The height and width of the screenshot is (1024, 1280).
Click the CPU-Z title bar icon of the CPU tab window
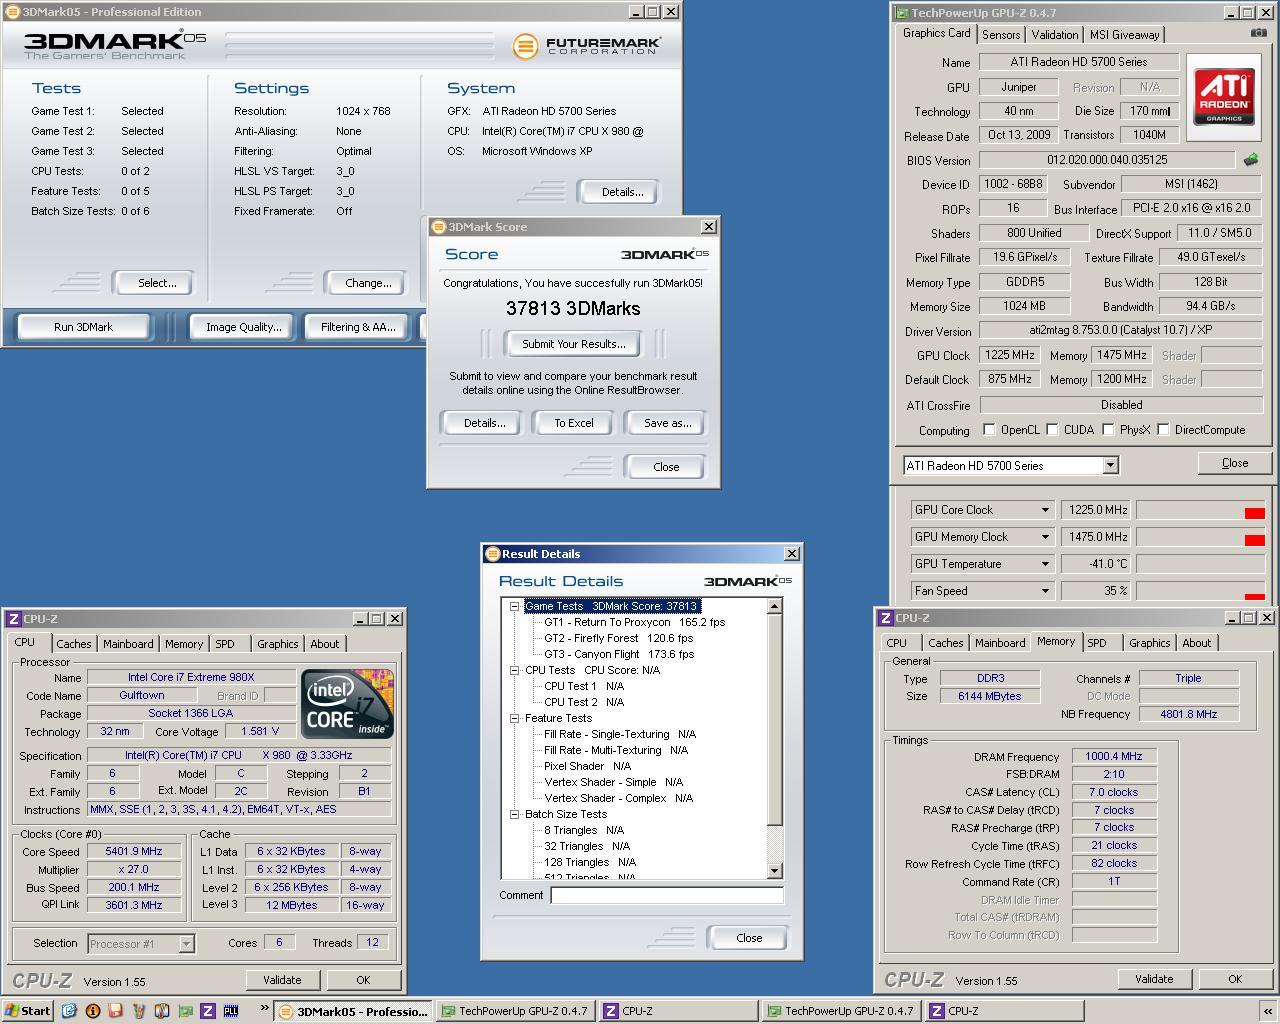tap(14, 619)
